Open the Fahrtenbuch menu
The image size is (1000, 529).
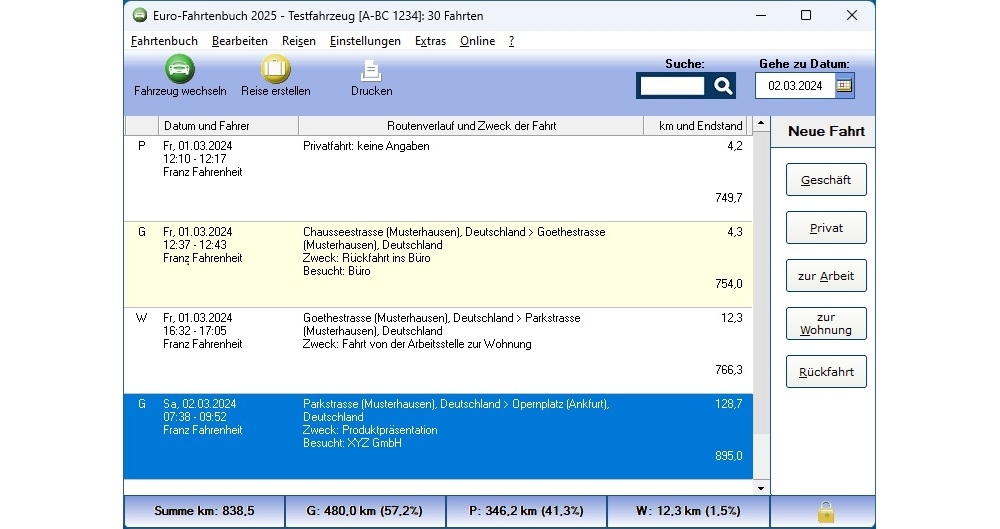[x=164, y=41]
